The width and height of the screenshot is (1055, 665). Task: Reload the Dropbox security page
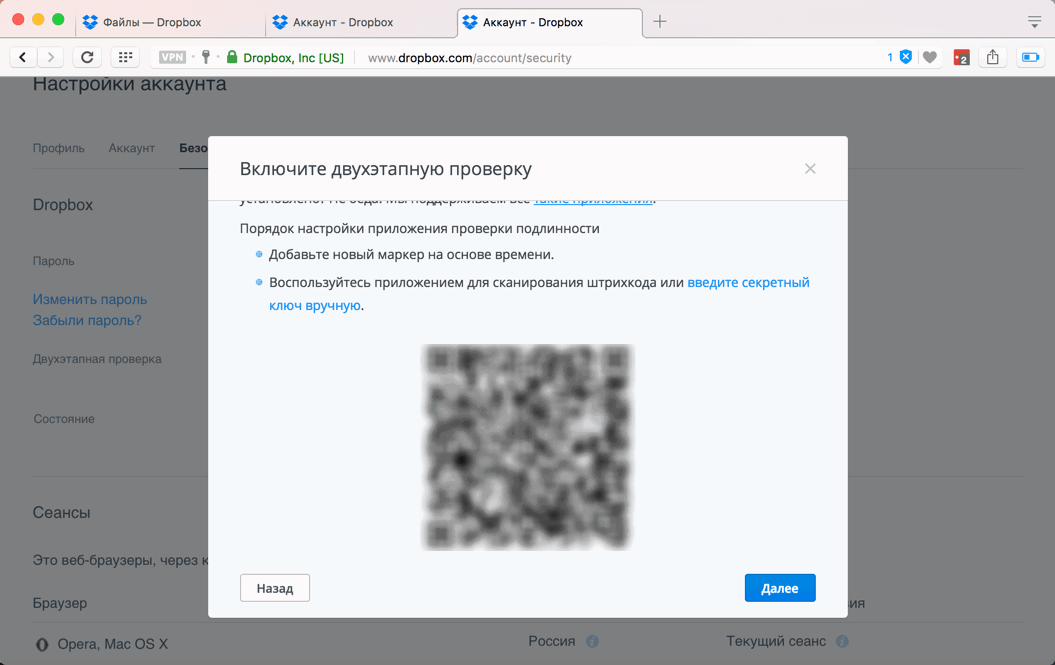pyautogui.click(x=87, y=57)
